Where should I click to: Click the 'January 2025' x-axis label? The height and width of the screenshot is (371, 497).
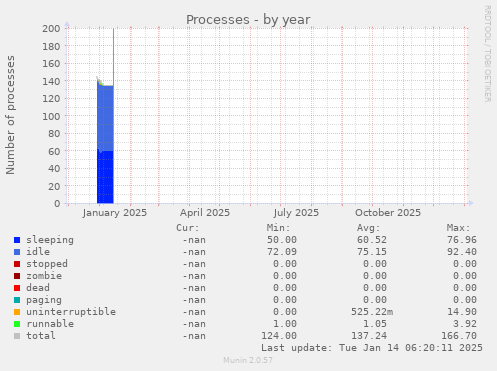click(115, 213)
